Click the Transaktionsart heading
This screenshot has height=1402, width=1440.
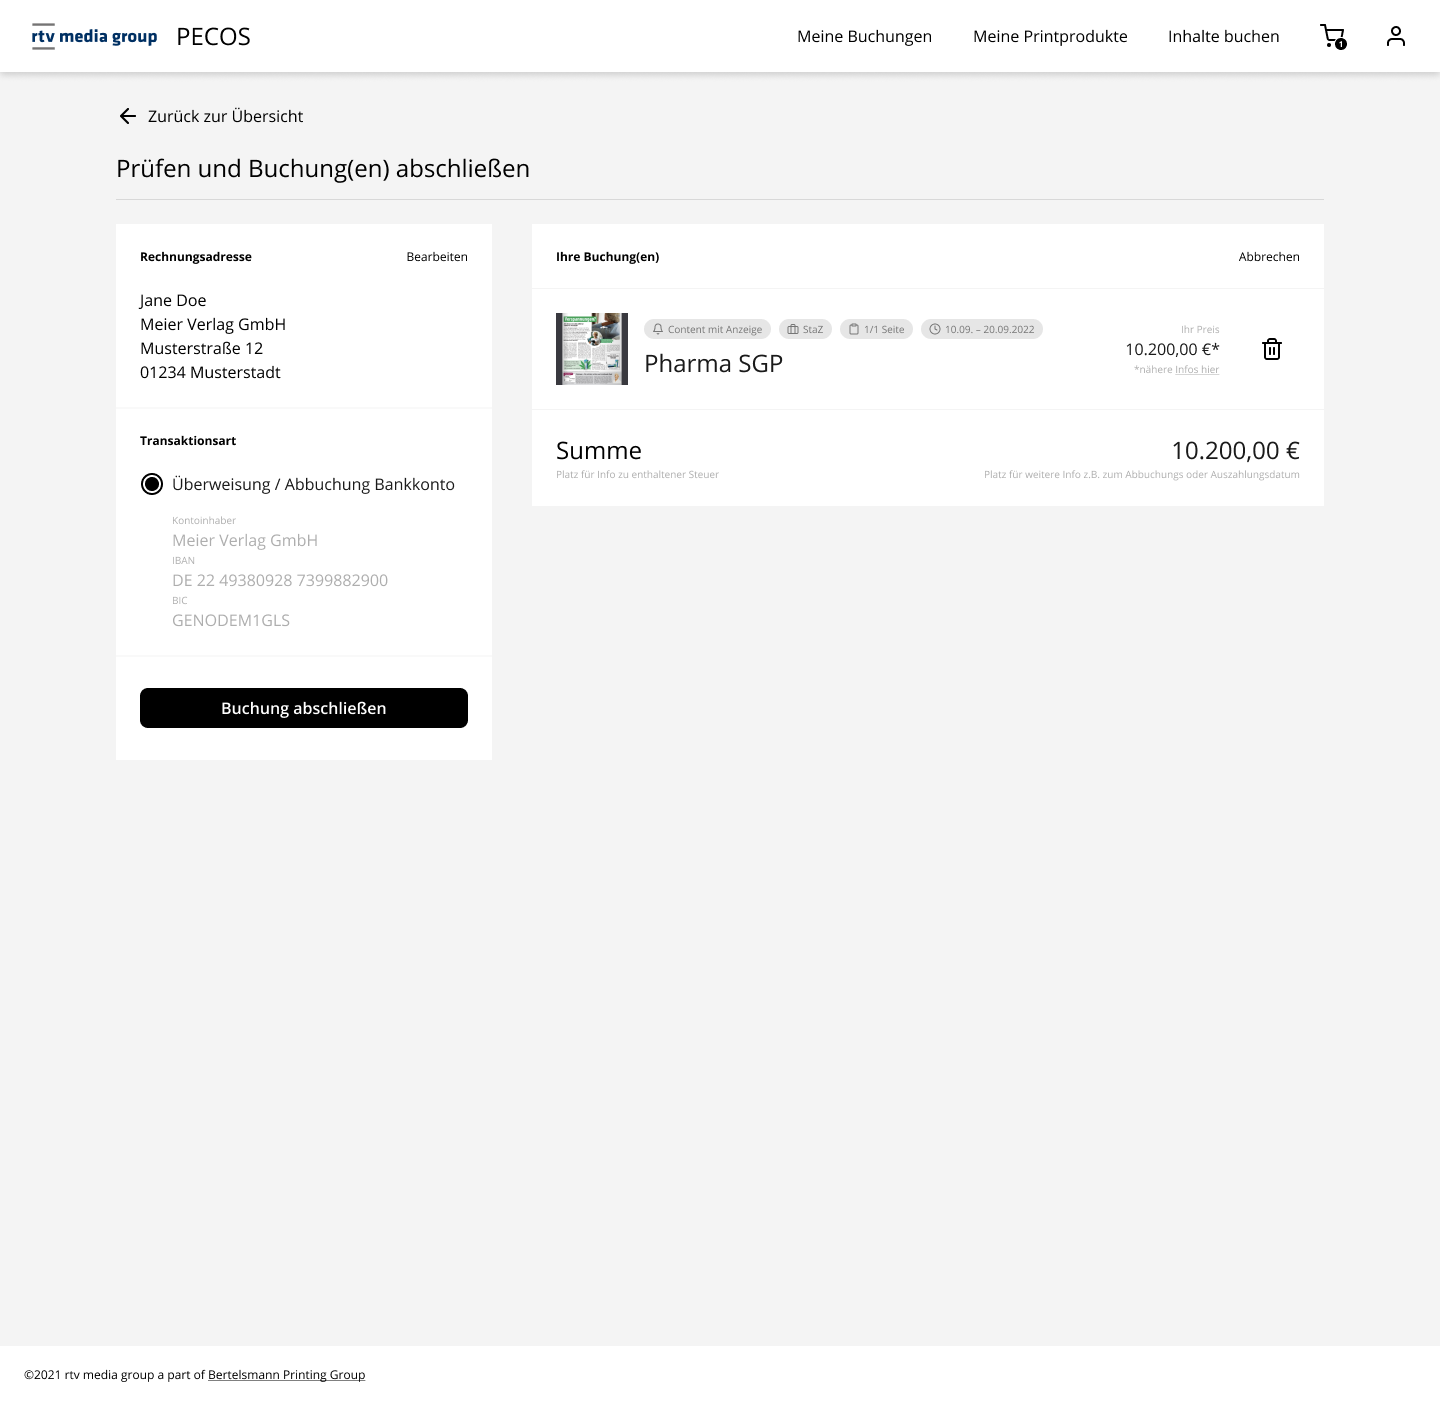(x=188, y=441)
